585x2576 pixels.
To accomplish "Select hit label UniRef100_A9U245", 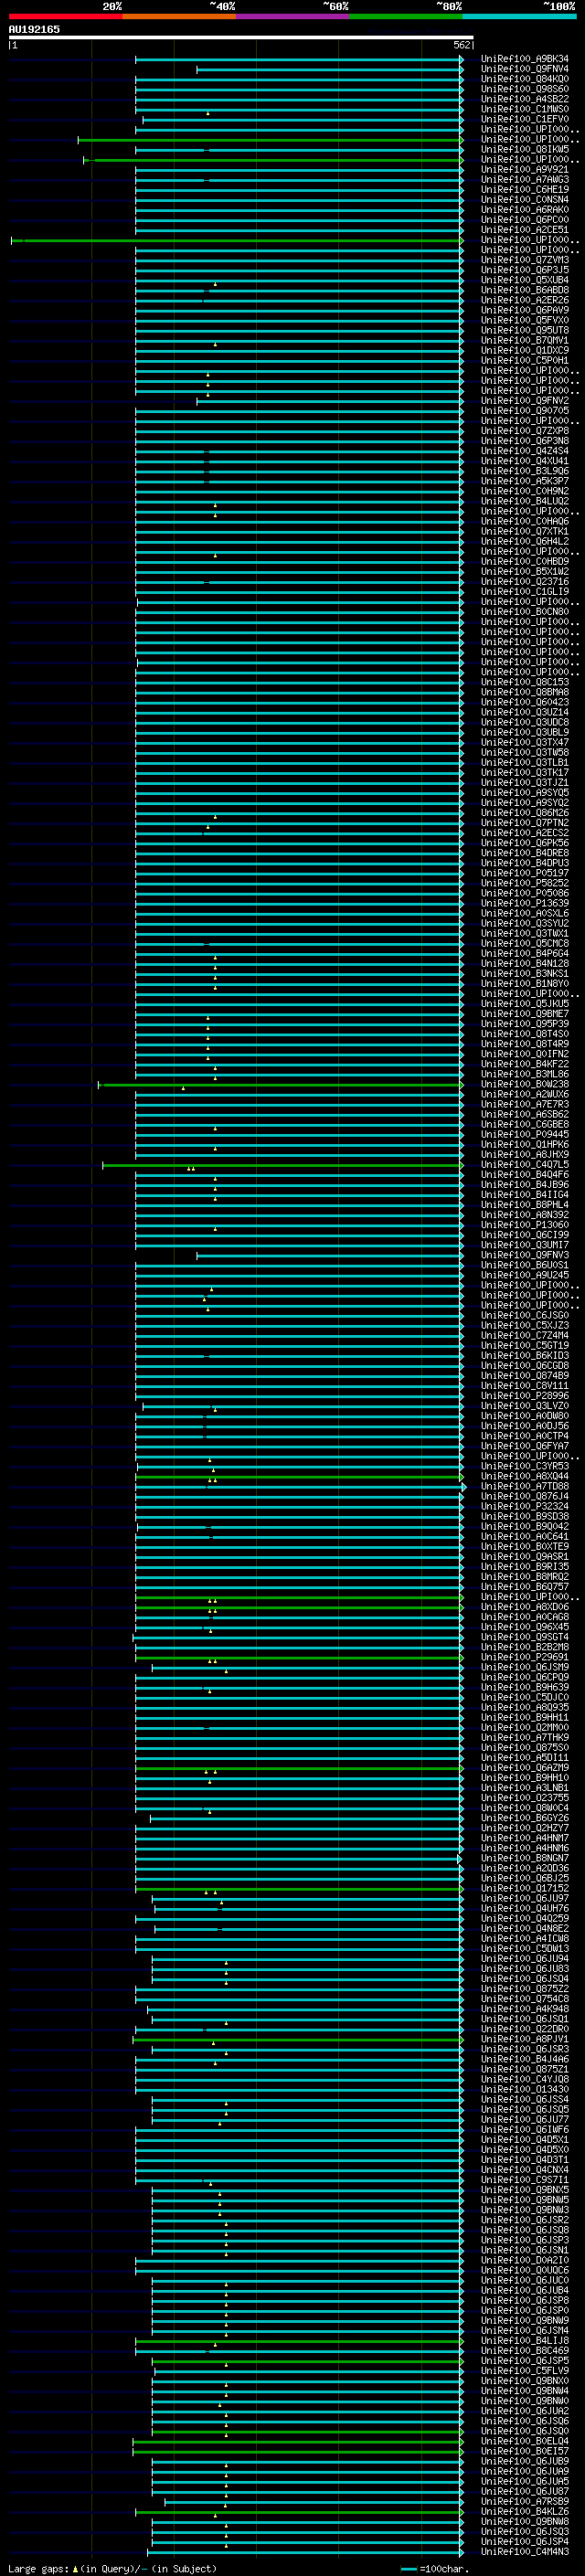I will pyautogui.click(x=525, y=1275).
